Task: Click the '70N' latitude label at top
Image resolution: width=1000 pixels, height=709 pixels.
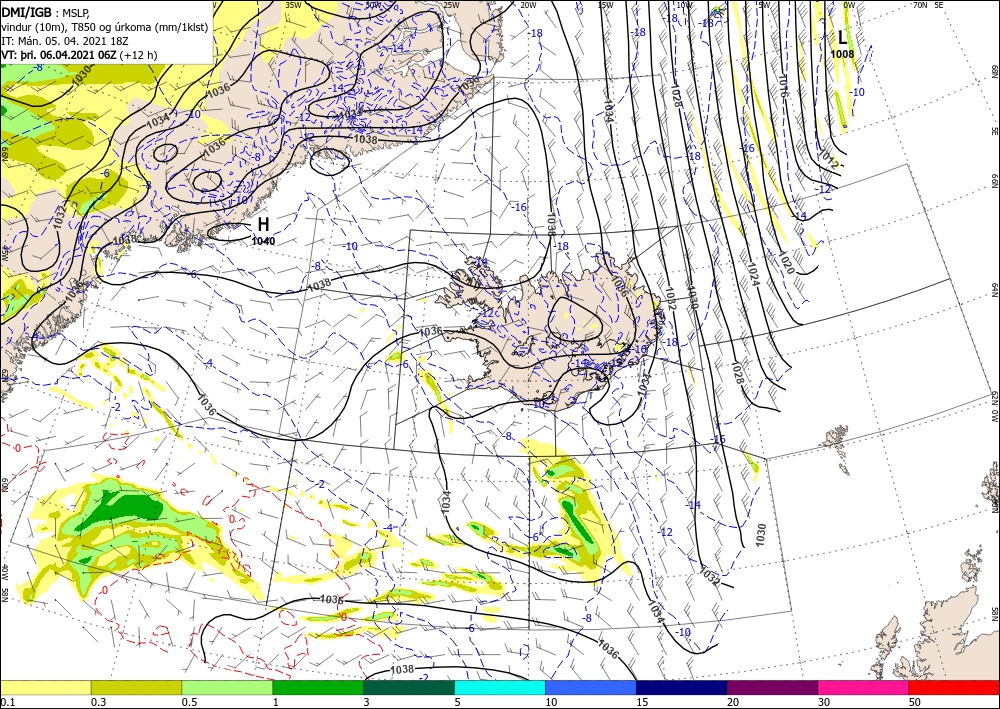Action: click(x=920, y=4)
